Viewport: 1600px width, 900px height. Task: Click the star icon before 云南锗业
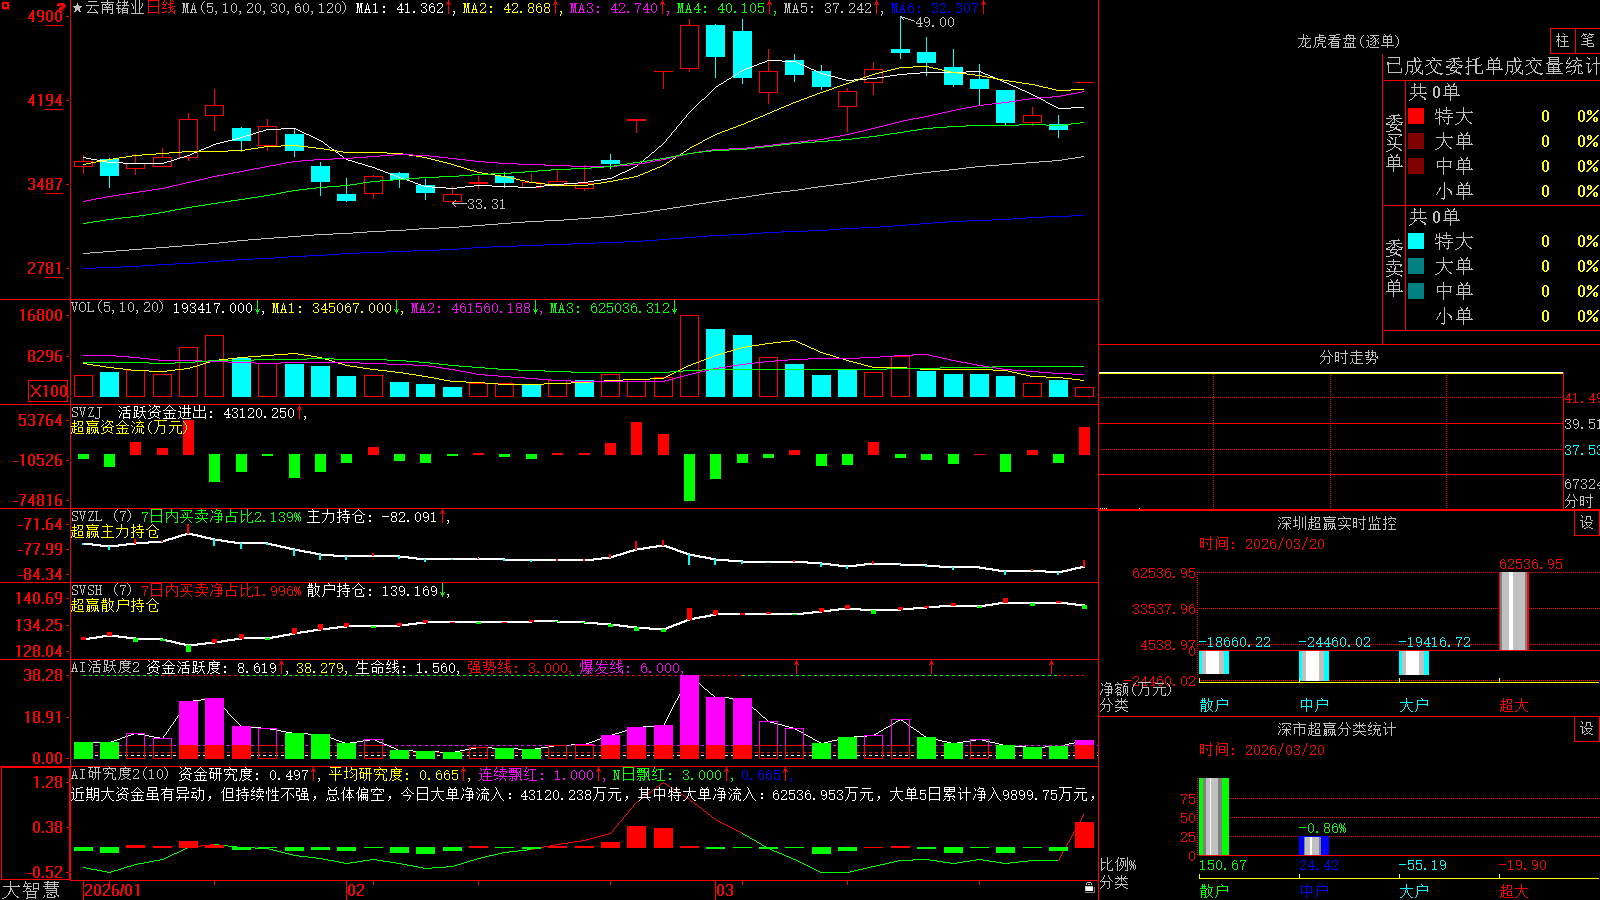78,8
